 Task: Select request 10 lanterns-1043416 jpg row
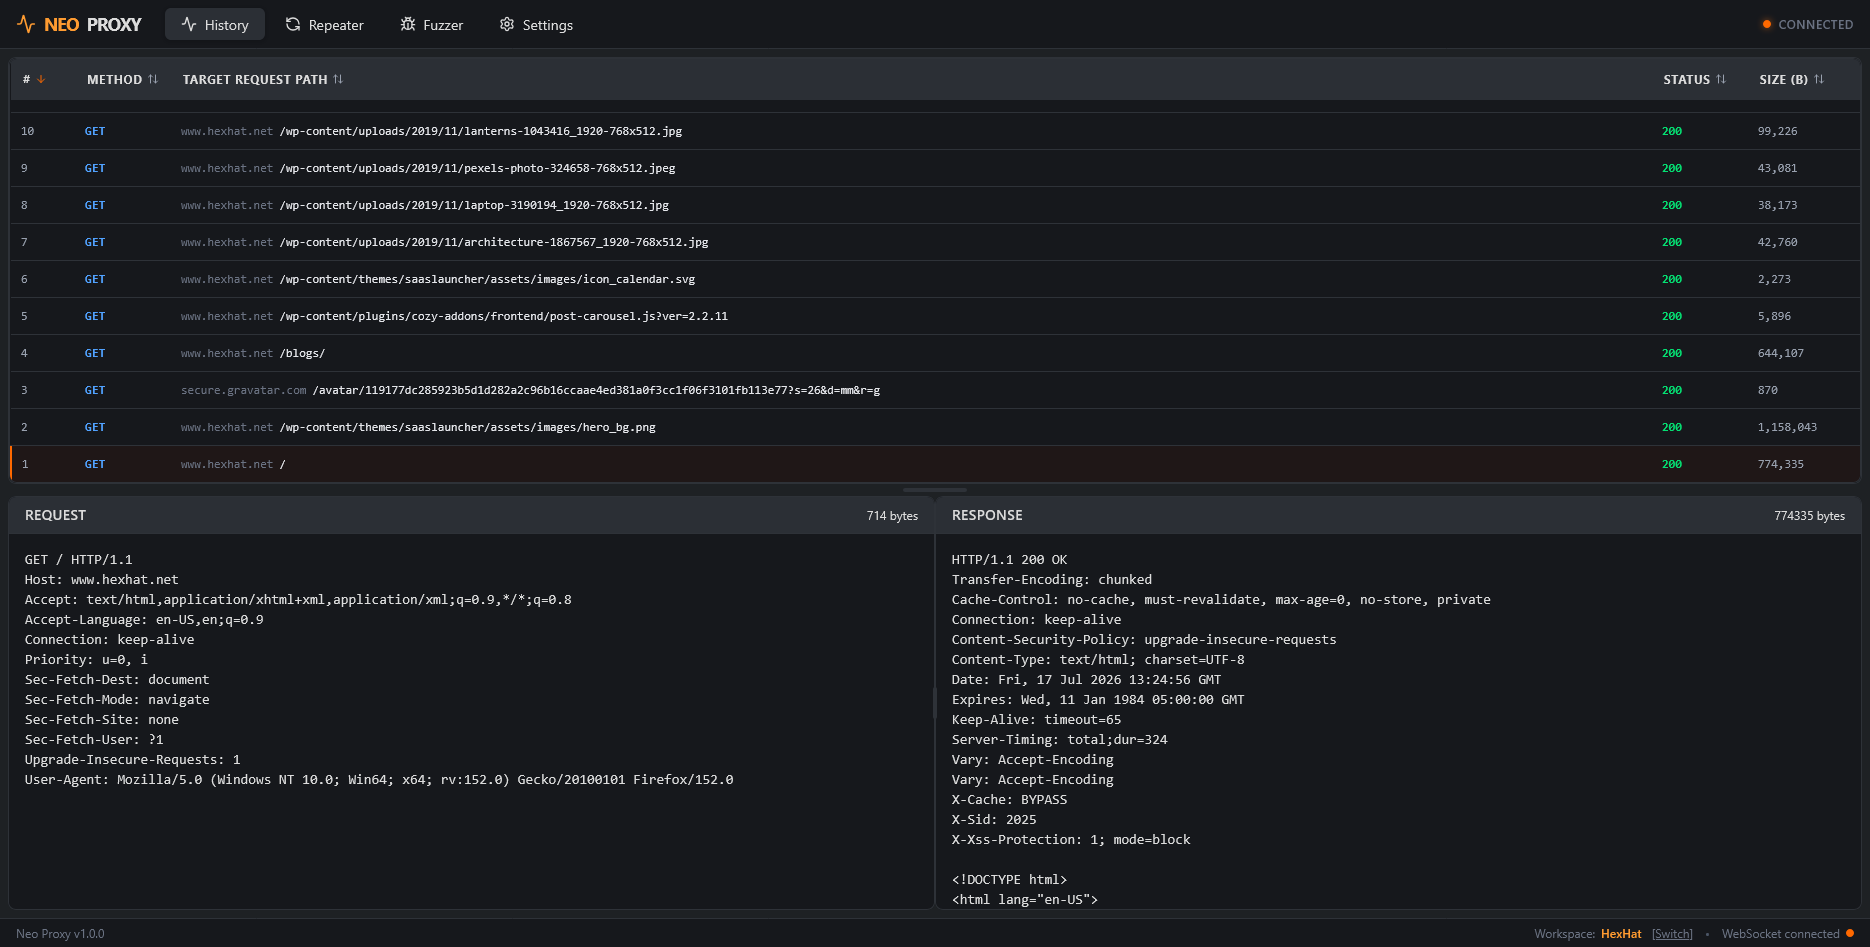coord(935,131)
